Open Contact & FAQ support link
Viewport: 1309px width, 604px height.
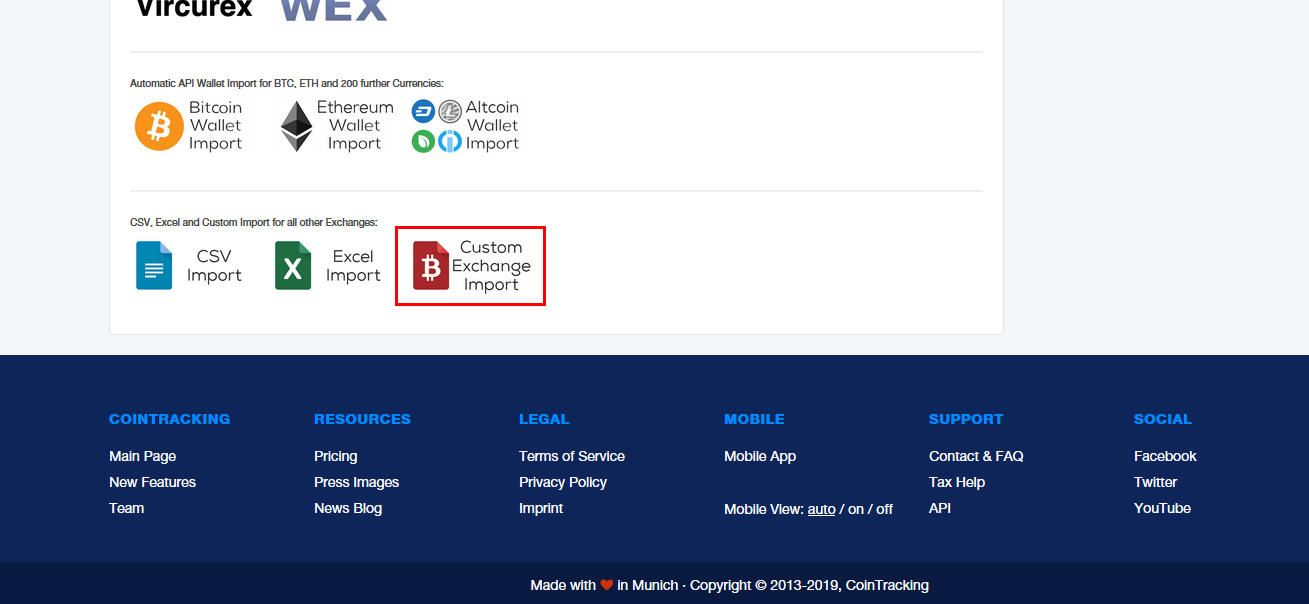click(x=976, y=456)
